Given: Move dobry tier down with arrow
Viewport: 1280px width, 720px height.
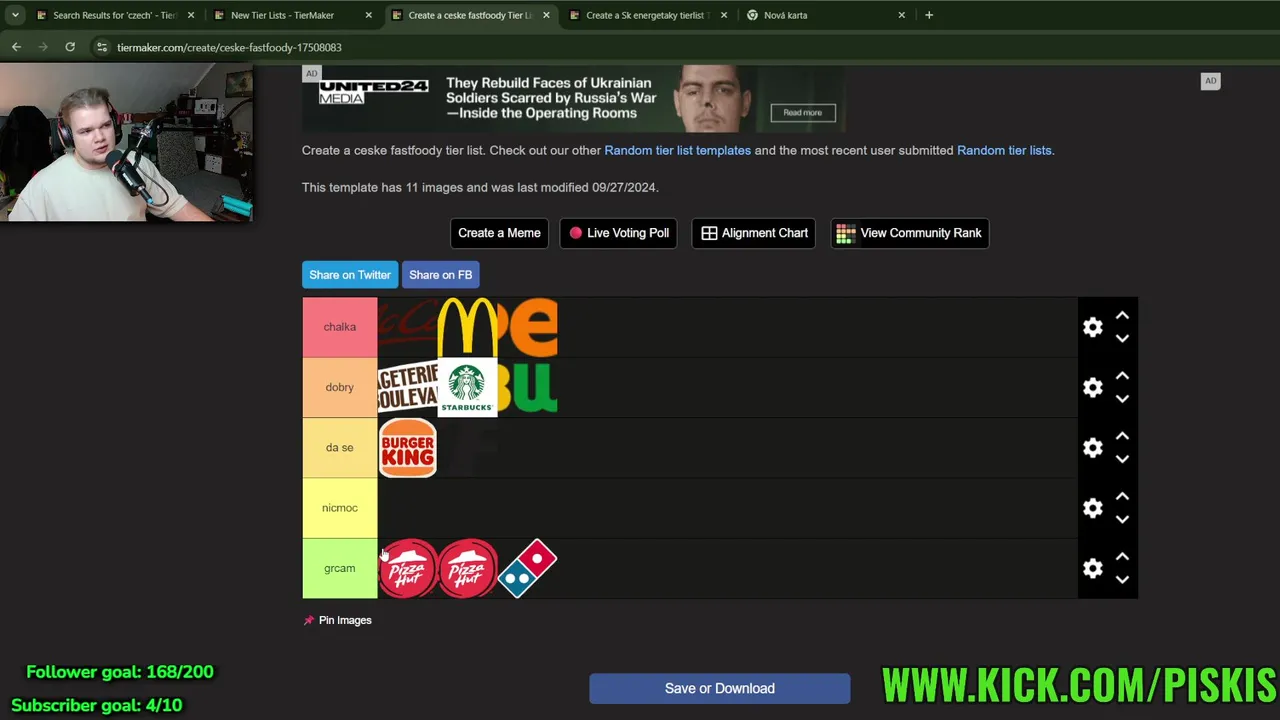Looking at the screenshot, I should 1122,398.
